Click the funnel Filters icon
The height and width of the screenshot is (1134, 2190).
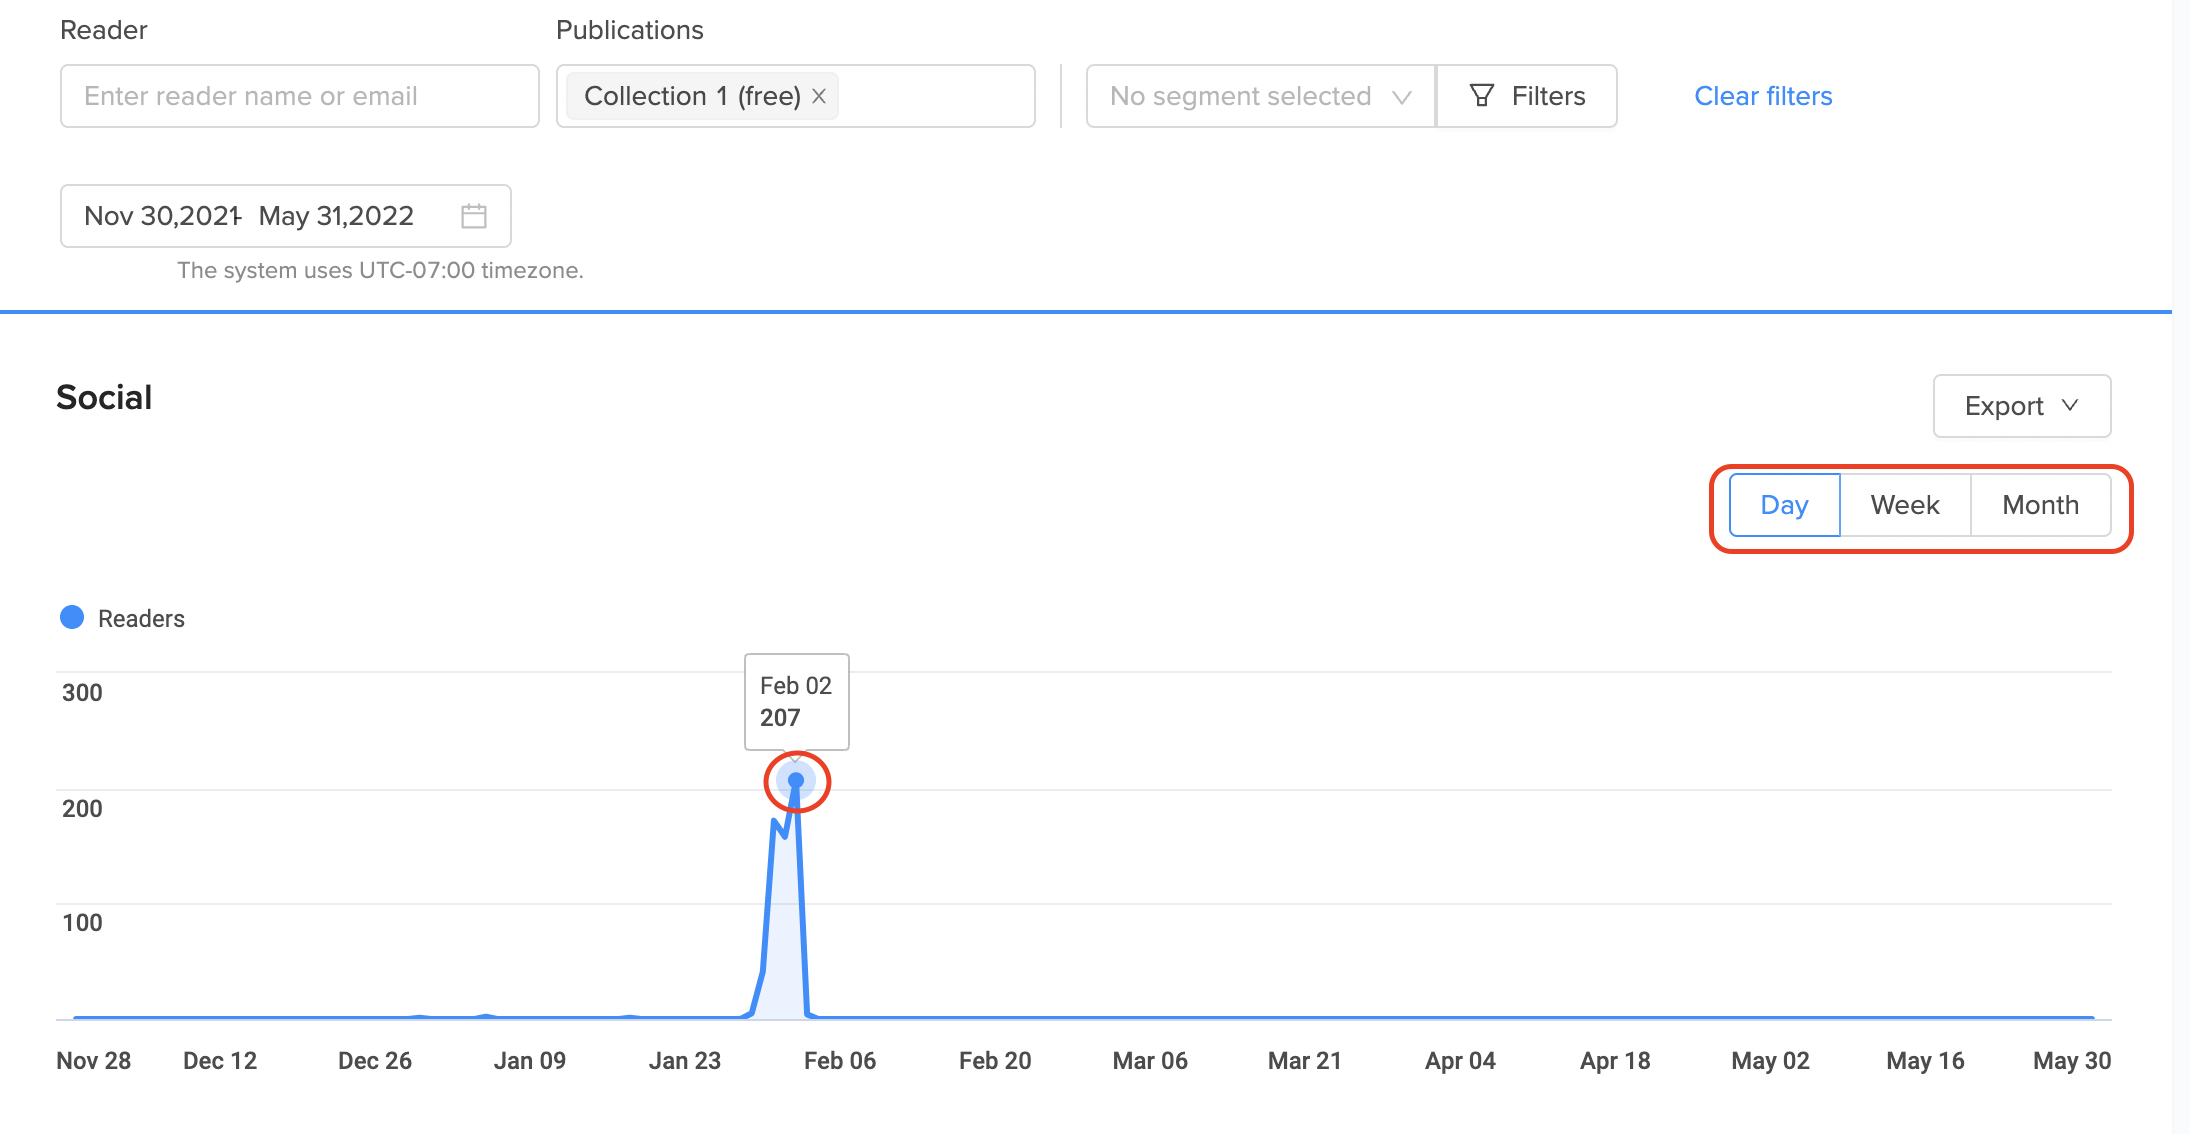(x=1482, y=96)
